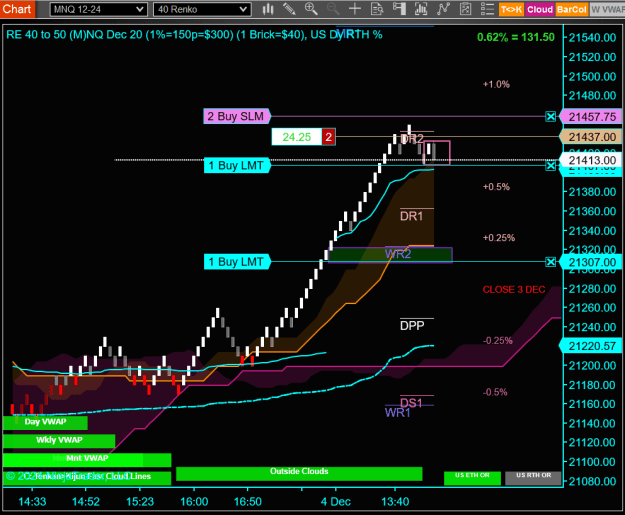
Task: Click the position quantity 2 red box
Action: (x=328, y=137)
